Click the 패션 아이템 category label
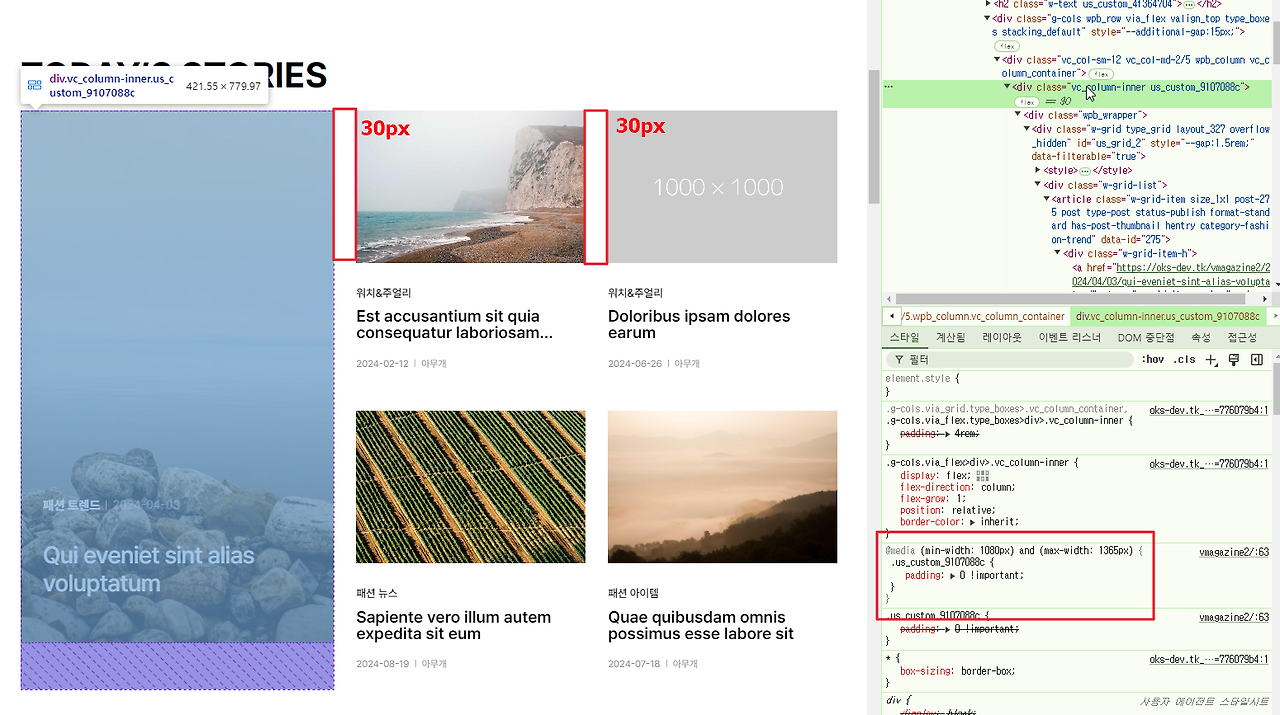Screen dimensions: 1280x715 tap(633, 593)
